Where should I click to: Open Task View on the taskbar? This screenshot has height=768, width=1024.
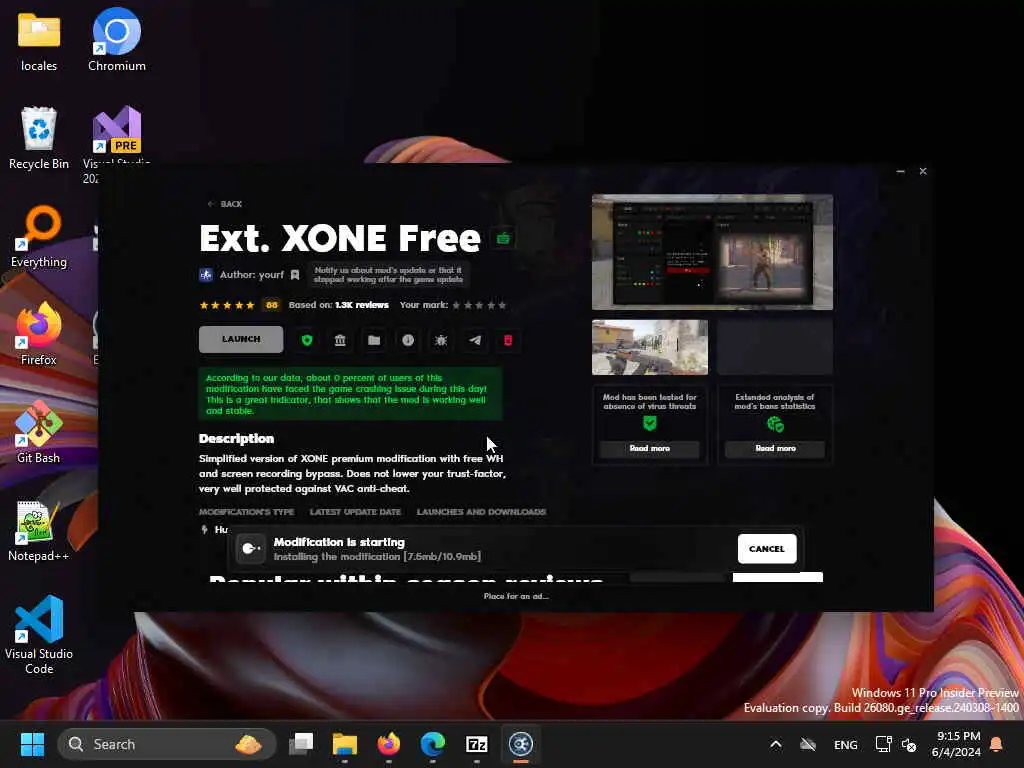302,744
